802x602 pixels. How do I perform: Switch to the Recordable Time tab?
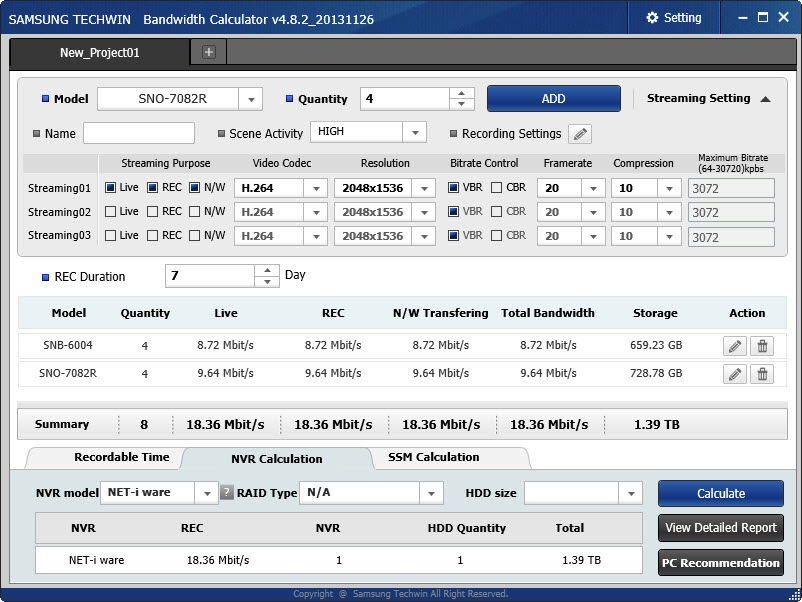point(122,457)
